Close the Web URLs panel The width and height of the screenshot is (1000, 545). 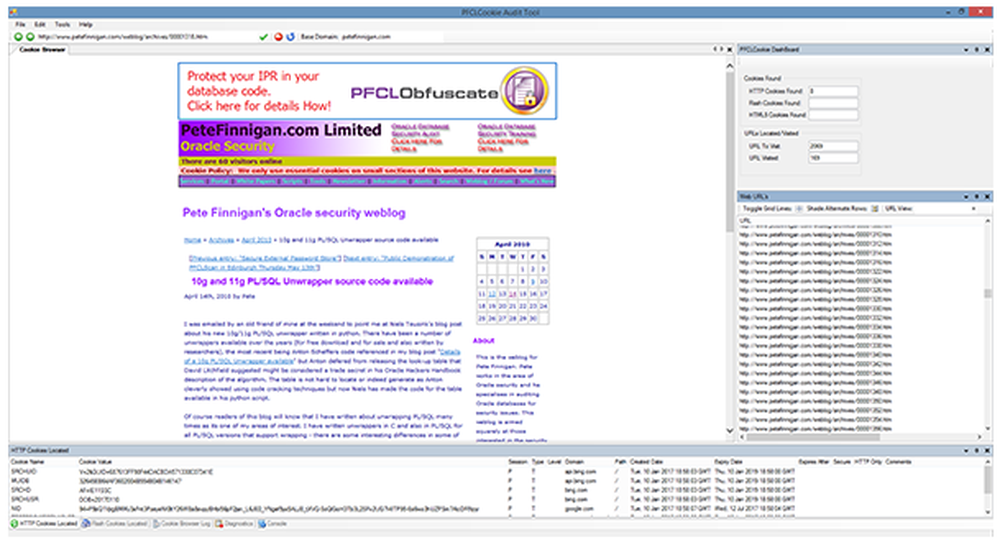[x=987, y=196]
